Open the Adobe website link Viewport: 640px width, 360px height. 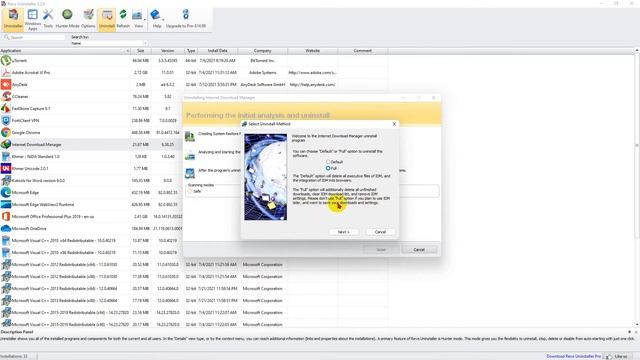coord(312,73)
